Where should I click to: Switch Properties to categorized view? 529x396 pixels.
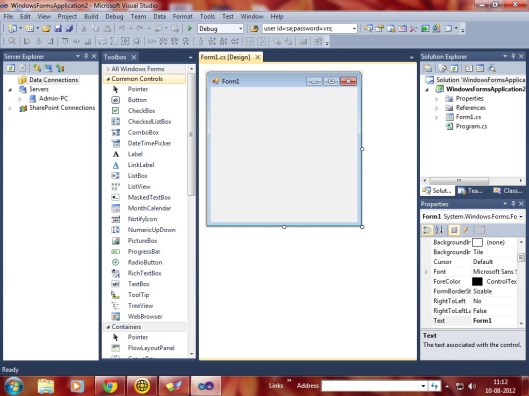click(x=427, y=230)
